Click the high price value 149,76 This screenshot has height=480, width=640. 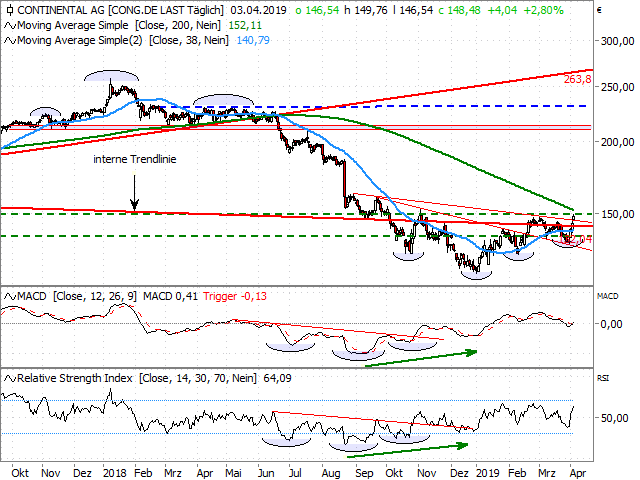click(371, 10)
